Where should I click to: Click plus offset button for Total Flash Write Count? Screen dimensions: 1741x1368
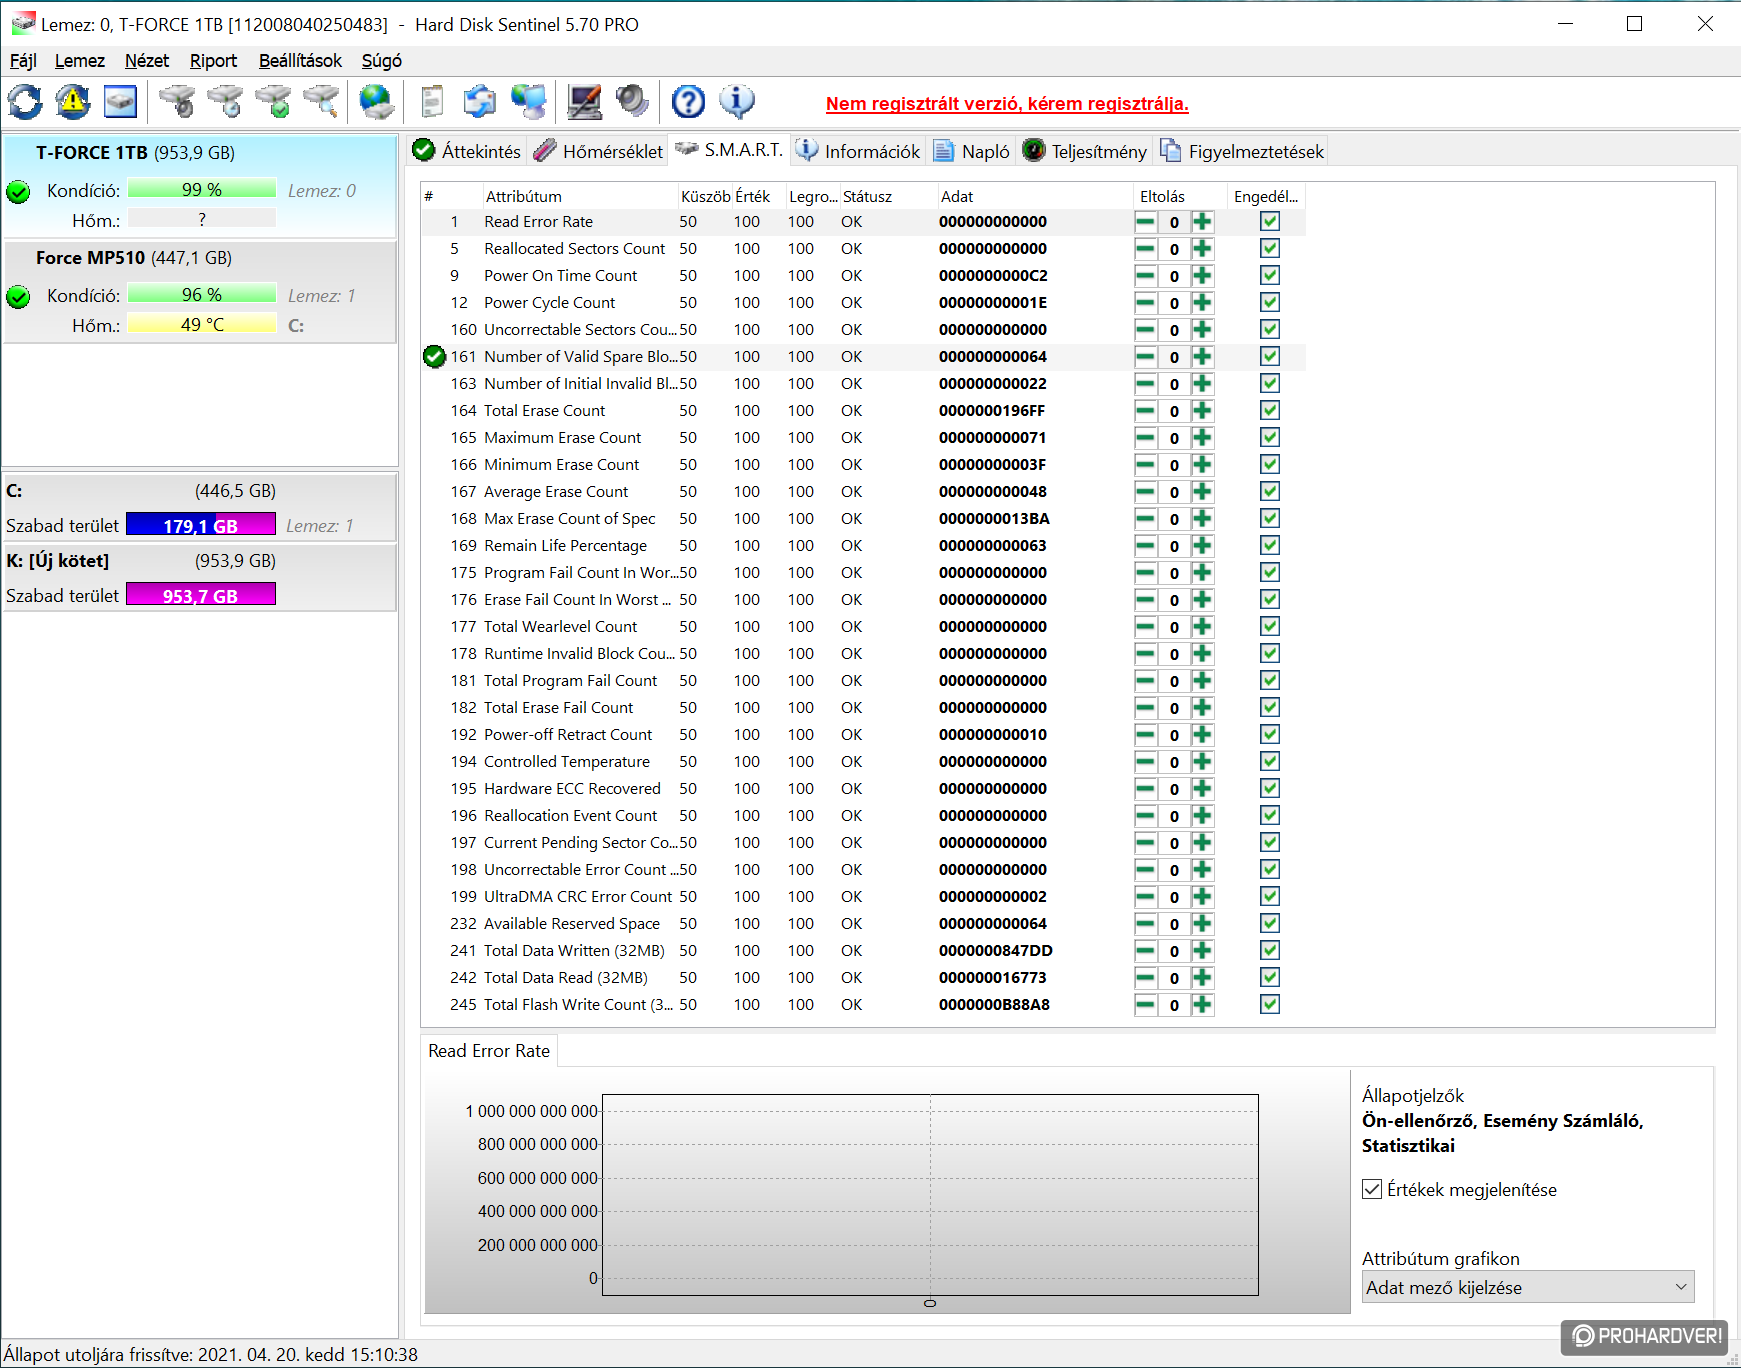1202,1005
